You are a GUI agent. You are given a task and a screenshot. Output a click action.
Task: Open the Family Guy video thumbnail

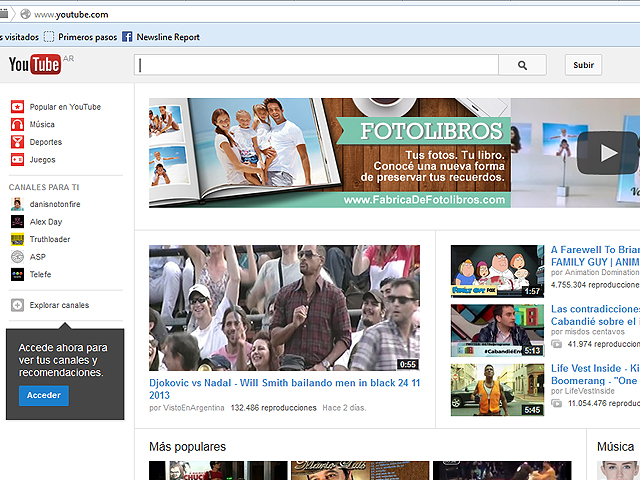point(497,271)
